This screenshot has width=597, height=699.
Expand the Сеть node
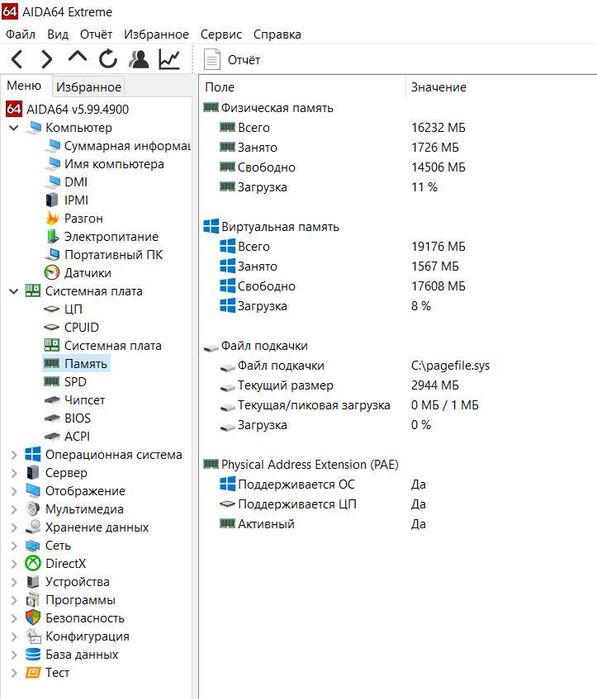click(14, 546)
